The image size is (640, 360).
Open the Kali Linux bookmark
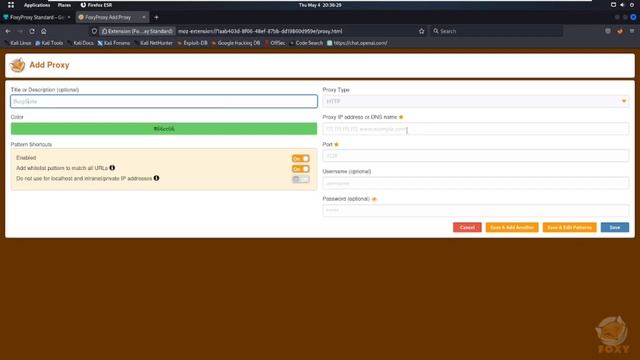[18, 43]
